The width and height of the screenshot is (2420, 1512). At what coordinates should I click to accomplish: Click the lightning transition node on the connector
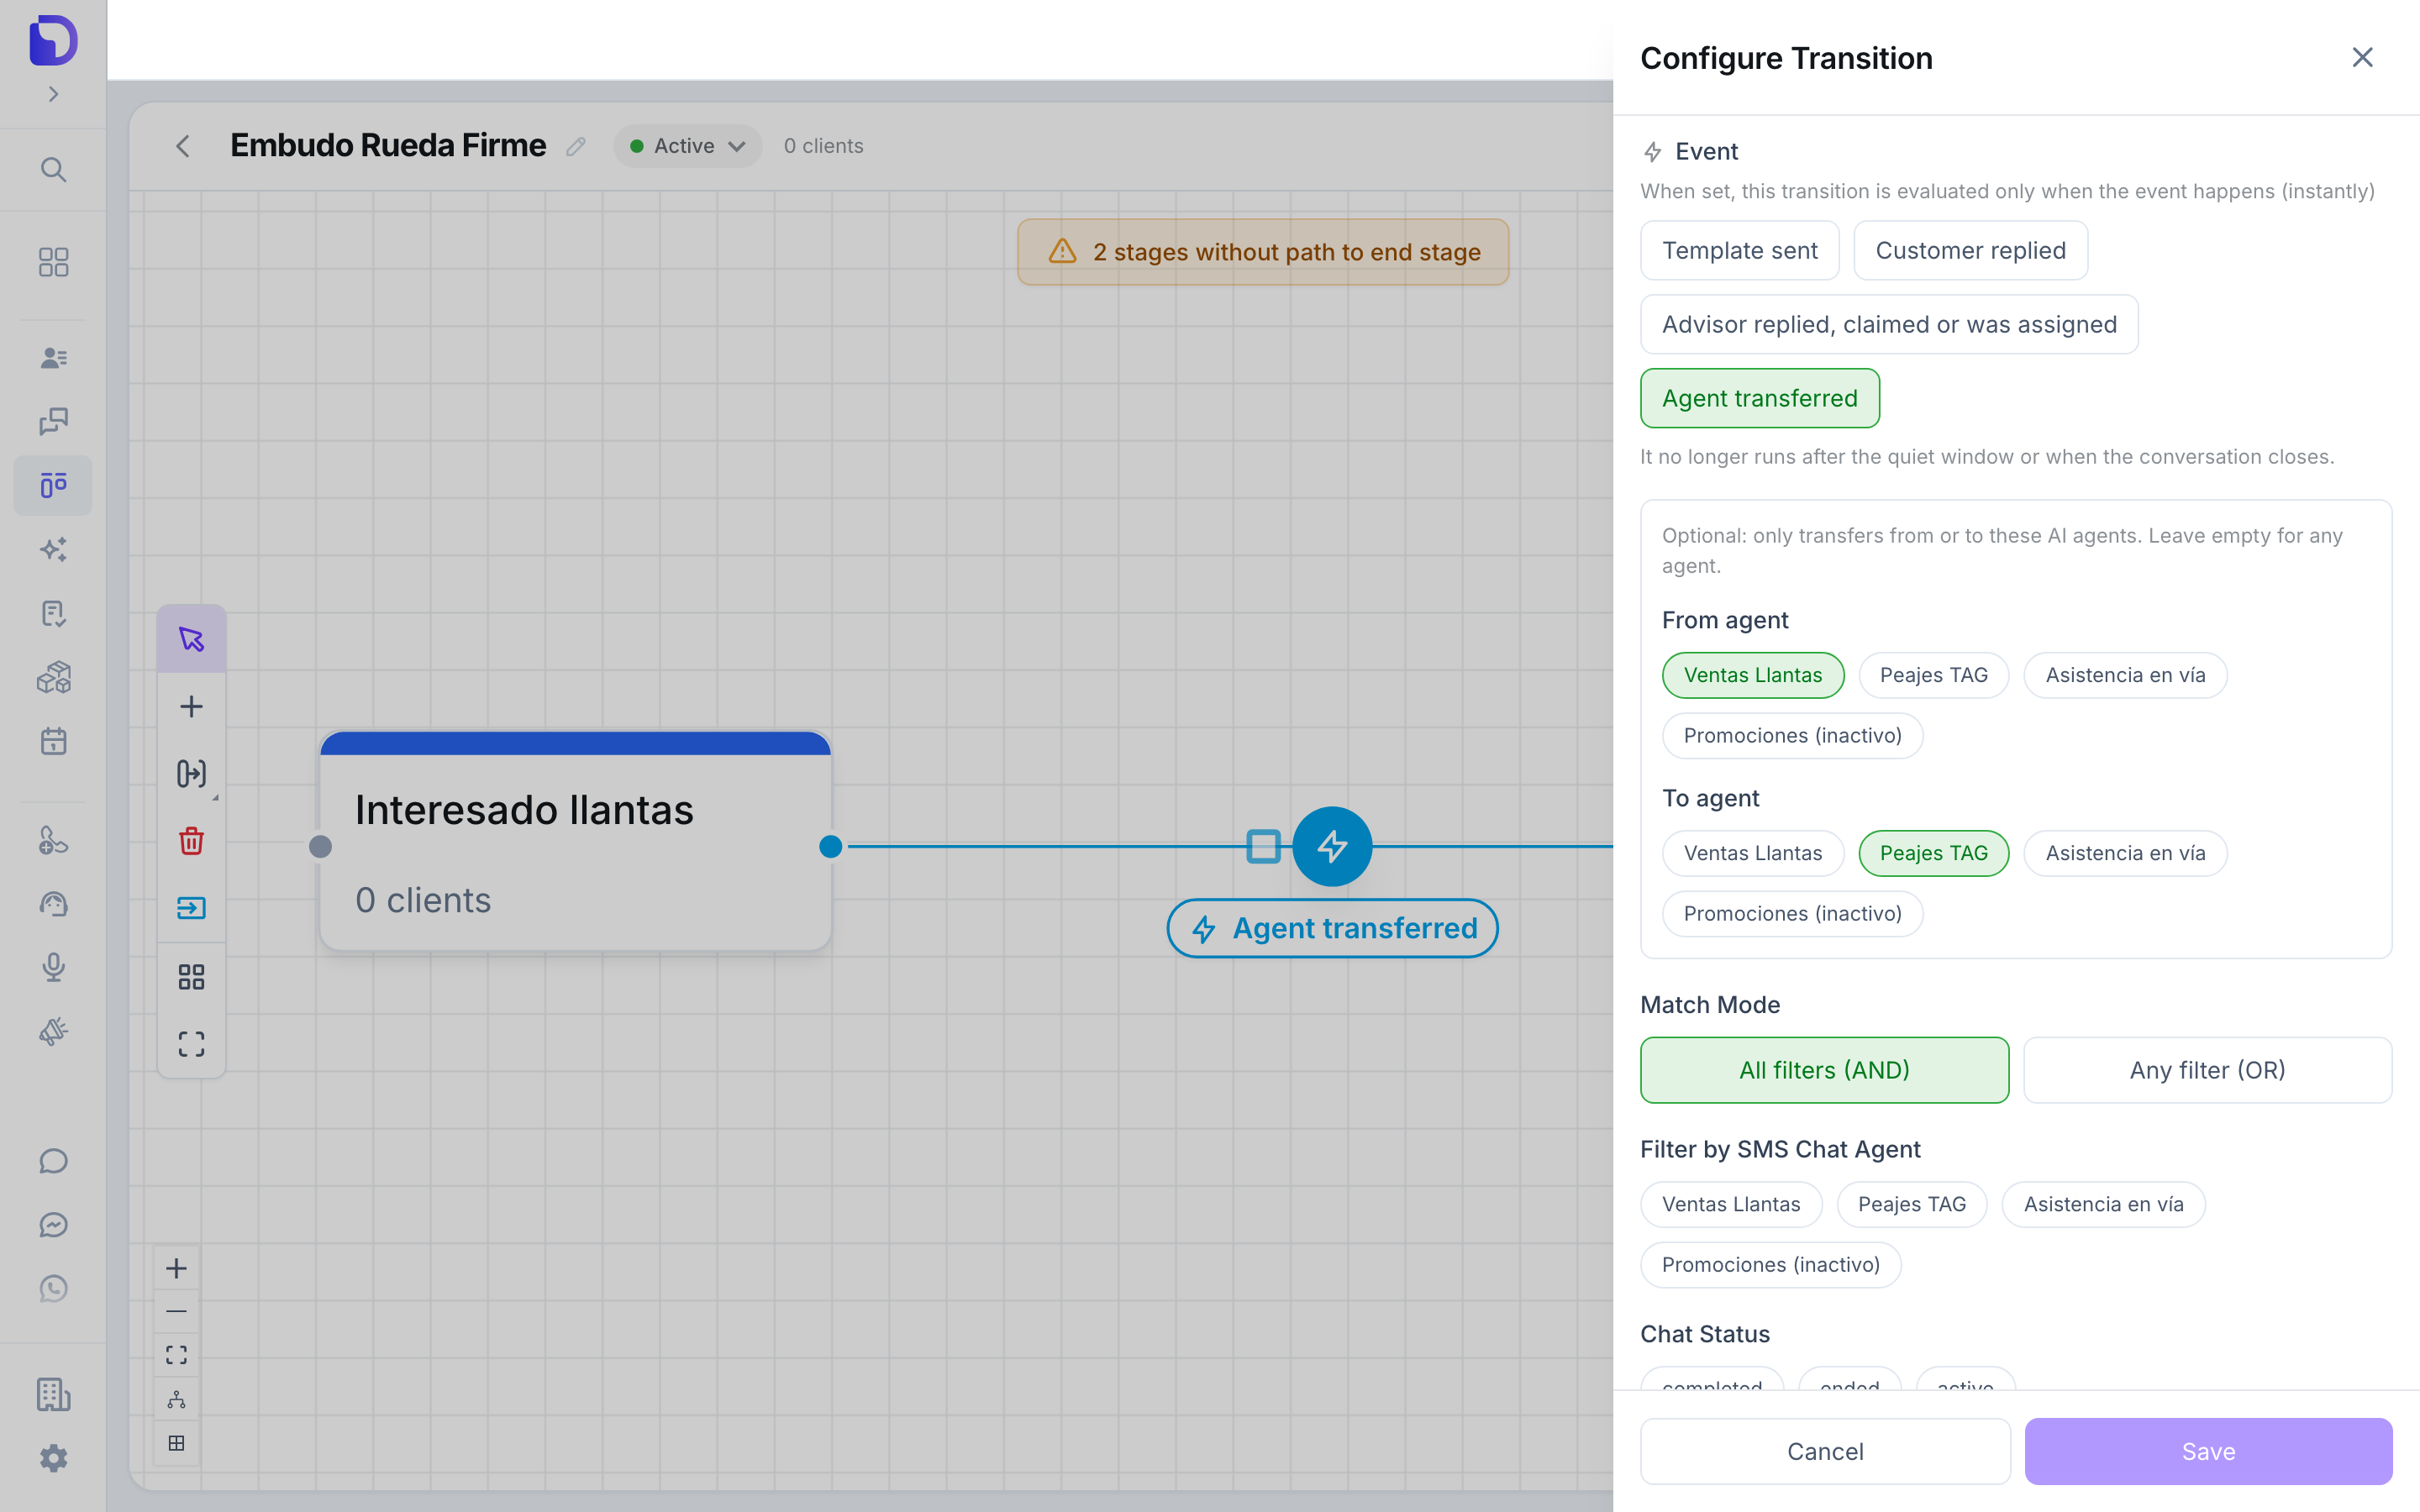[x=1332, y=846]
